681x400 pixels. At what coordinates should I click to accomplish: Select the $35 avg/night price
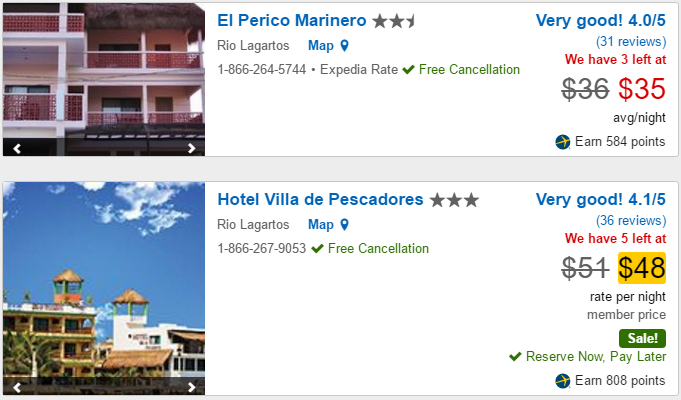point(641,89)
